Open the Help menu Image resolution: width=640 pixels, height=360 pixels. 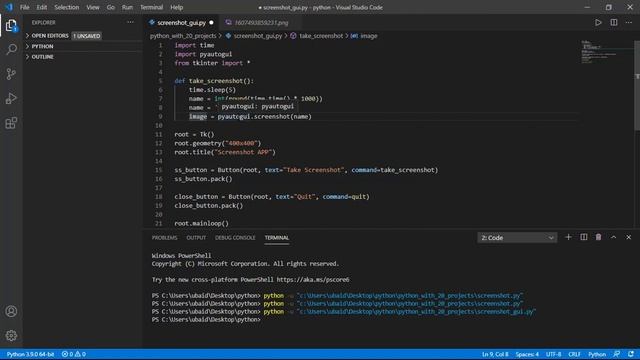pyautogui.click(x=176, y=7)
